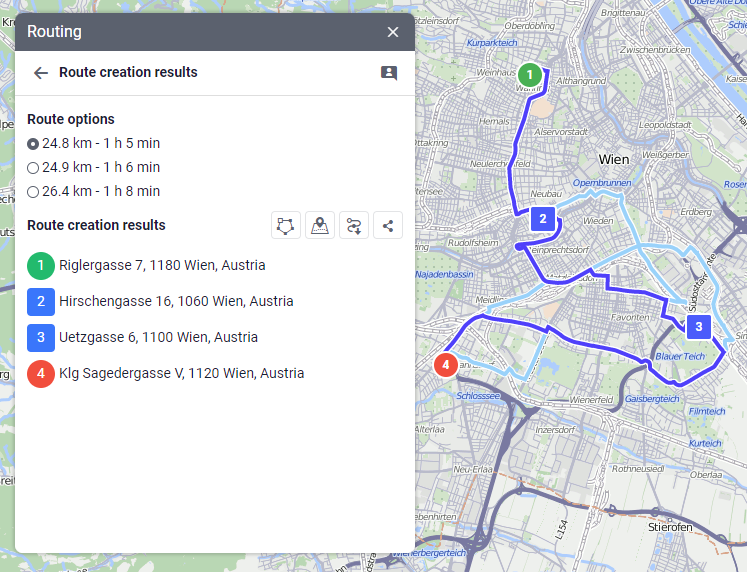This screenshot has width=747, height=572.
Task: Open Uetzgasse 6, 1100 Wien stop
Action: pos(158,338)
